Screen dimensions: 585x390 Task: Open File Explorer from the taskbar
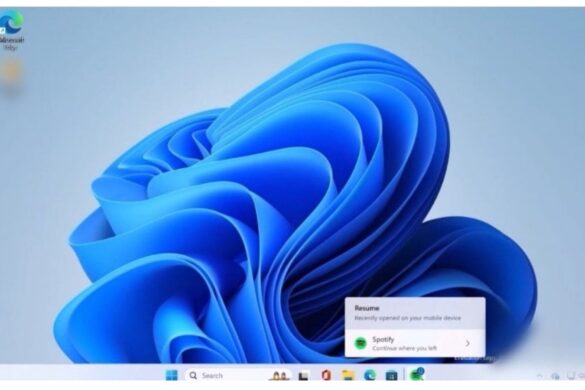click(348, 375)
